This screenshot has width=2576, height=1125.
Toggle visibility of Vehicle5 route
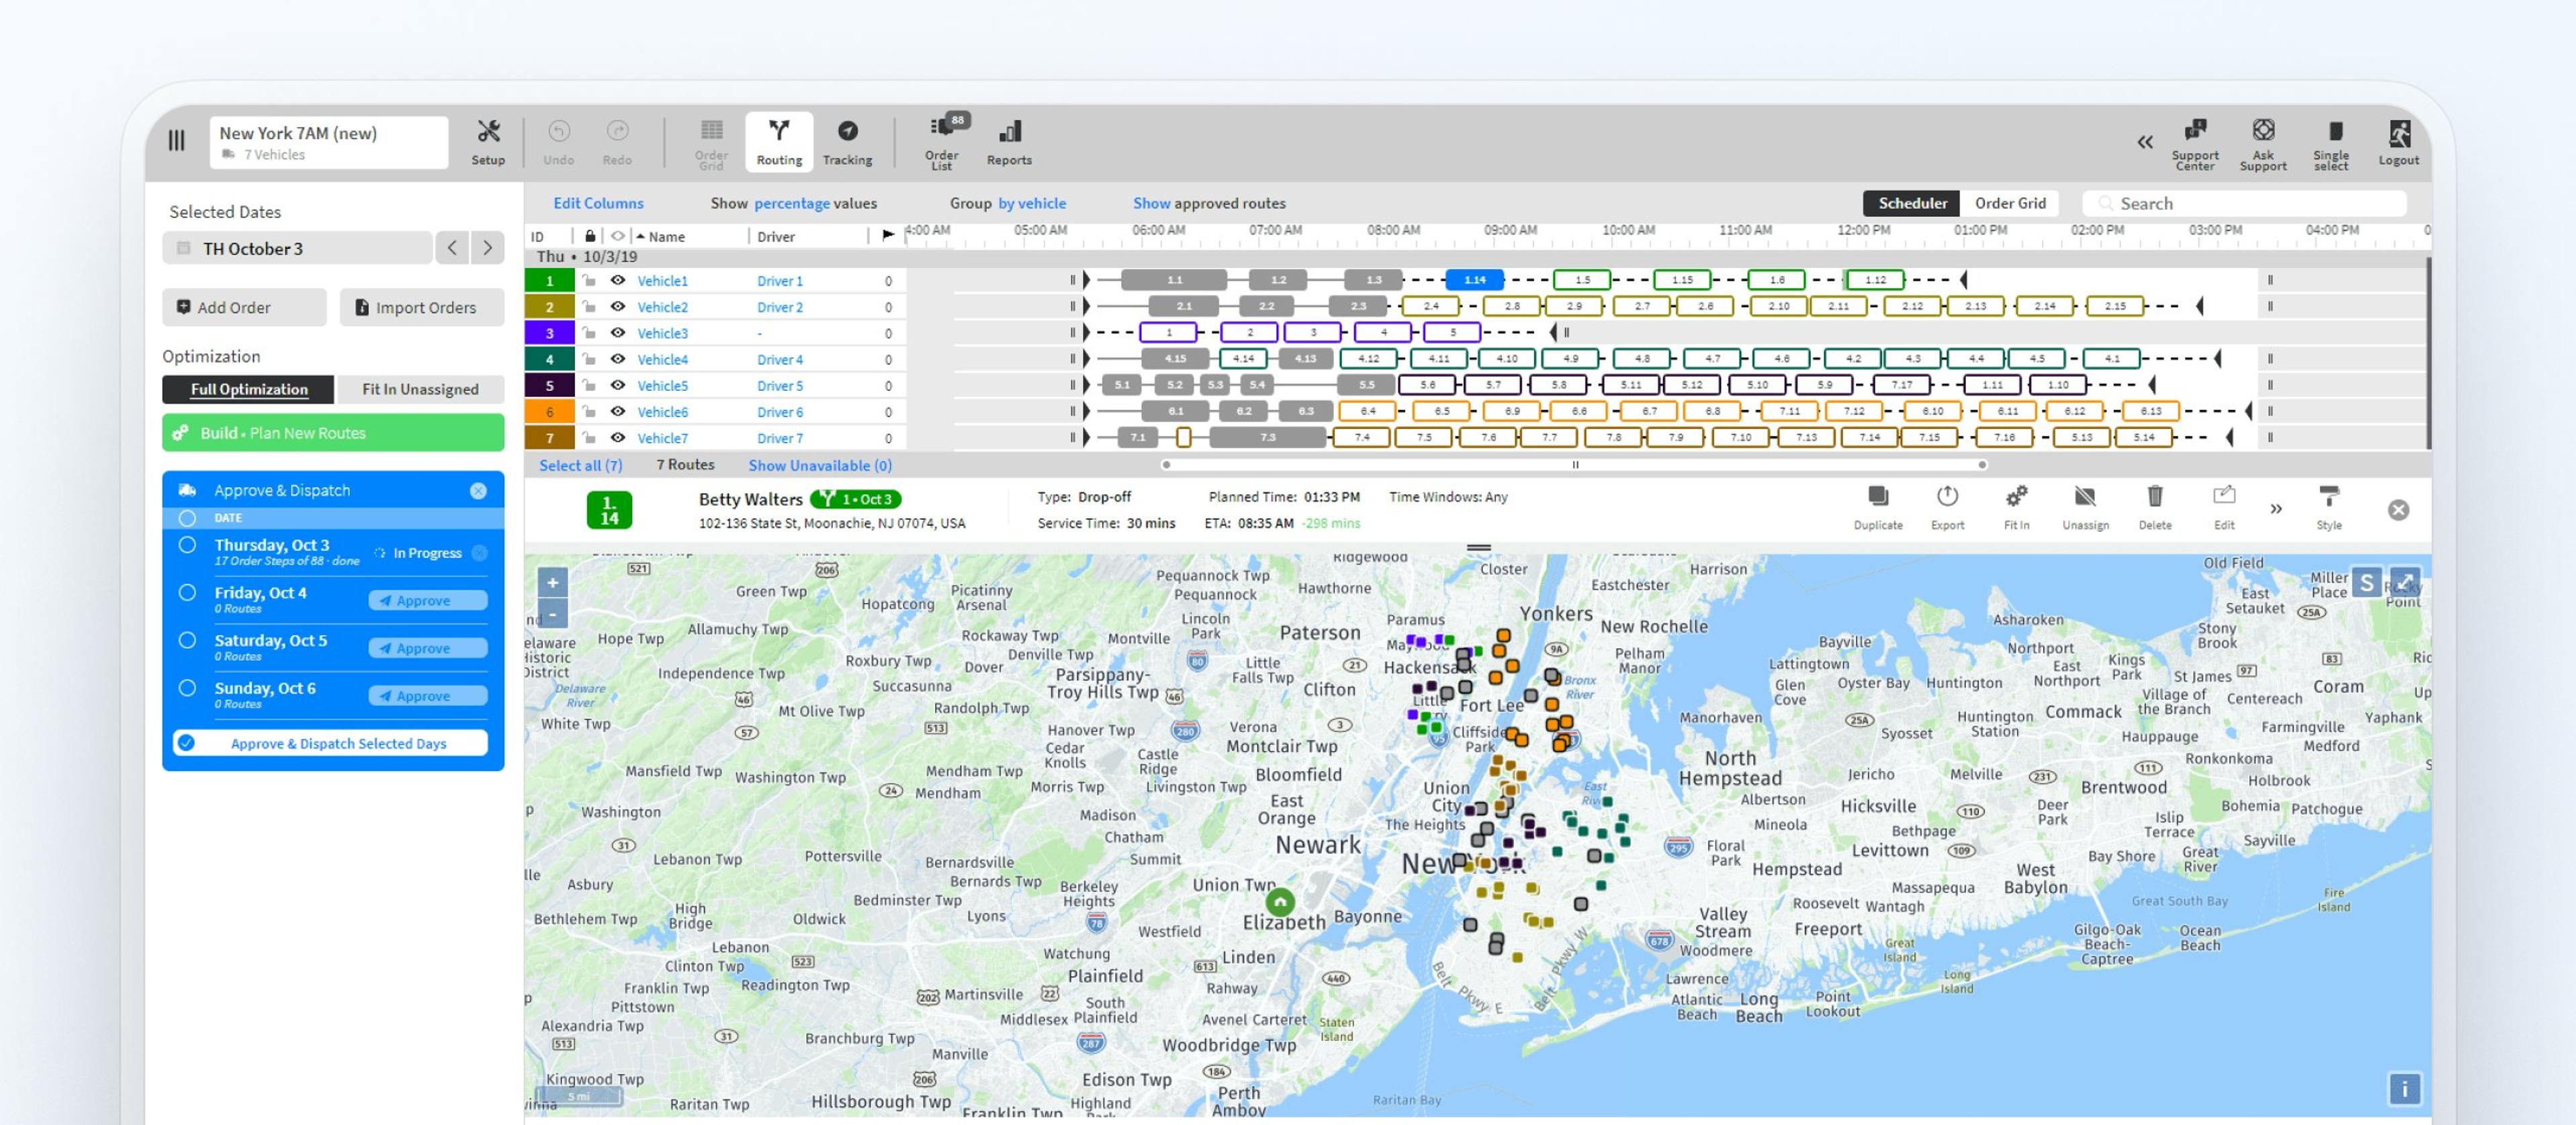click(618, 384)
